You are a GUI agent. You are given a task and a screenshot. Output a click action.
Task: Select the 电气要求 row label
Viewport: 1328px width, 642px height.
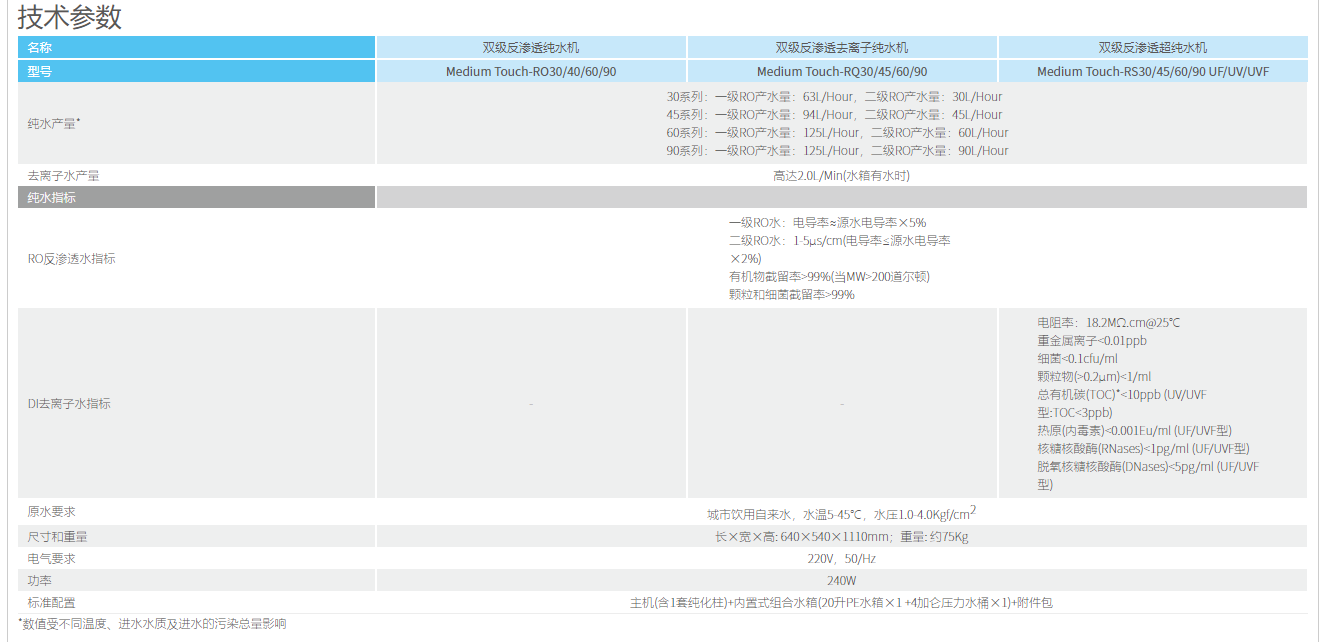click(51, 559)
